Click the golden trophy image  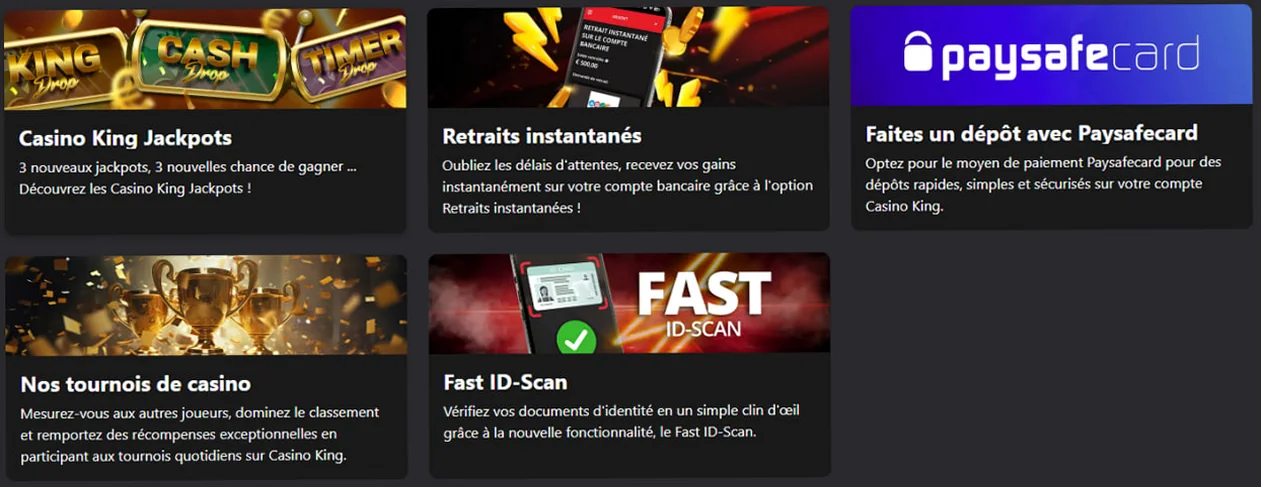(207, 303)
